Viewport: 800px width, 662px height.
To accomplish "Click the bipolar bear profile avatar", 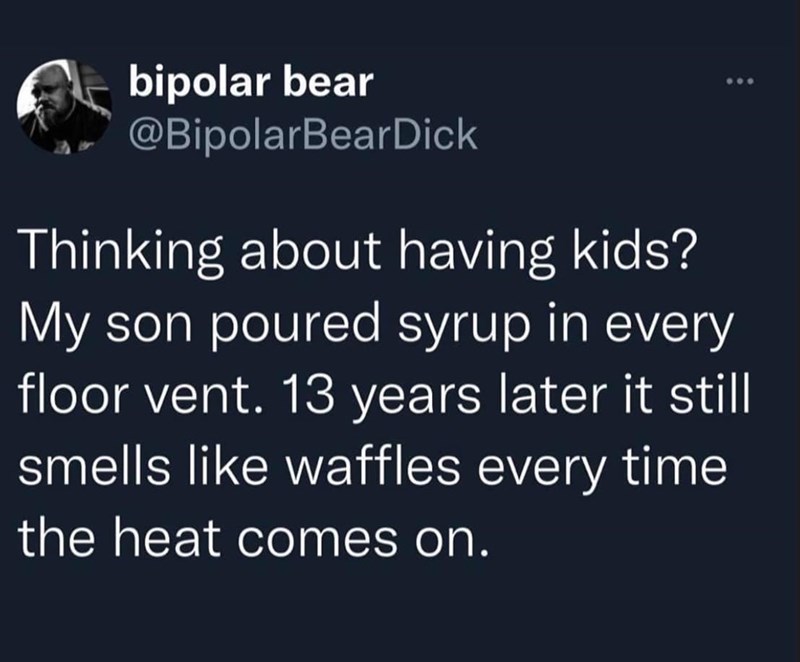I will pyautogui.click(x=65, y=108).
